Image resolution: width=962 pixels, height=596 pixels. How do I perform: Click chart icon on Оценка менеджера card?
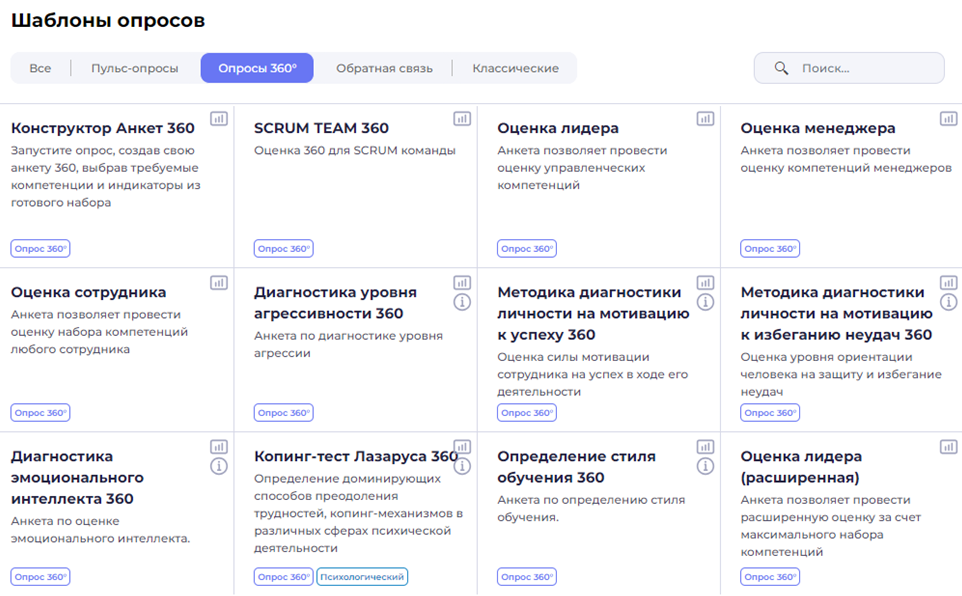point(948,119)
